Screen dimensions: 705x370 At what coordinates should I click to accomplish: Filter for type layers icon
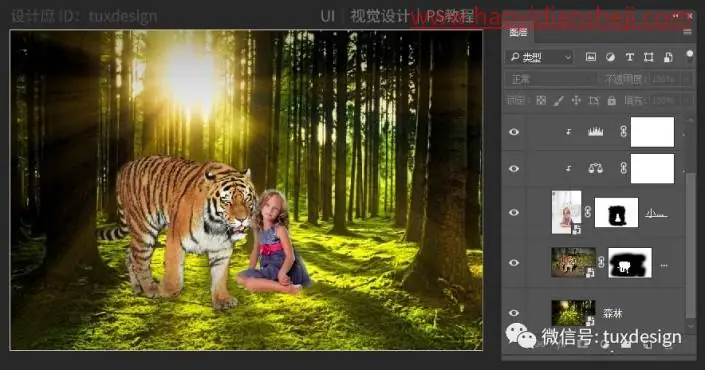629,57
